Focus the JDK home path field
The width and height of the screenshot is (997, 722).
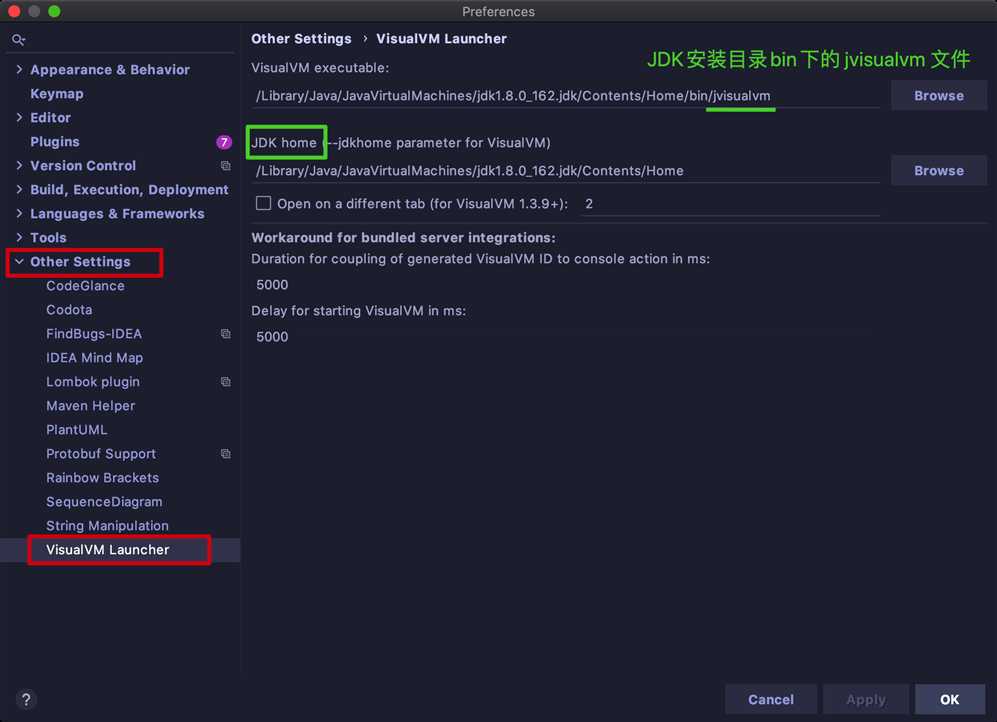566,171
